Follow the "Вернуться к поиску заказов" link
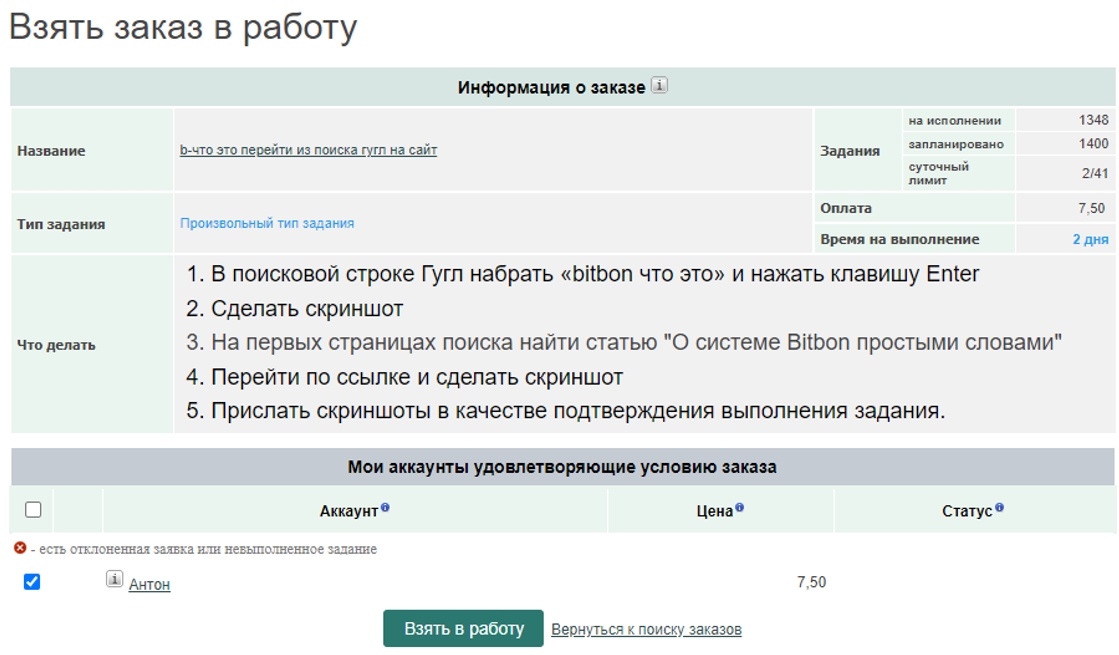Image resolution: width=1119 pixels, height=655 pixels. click(647, 629)
